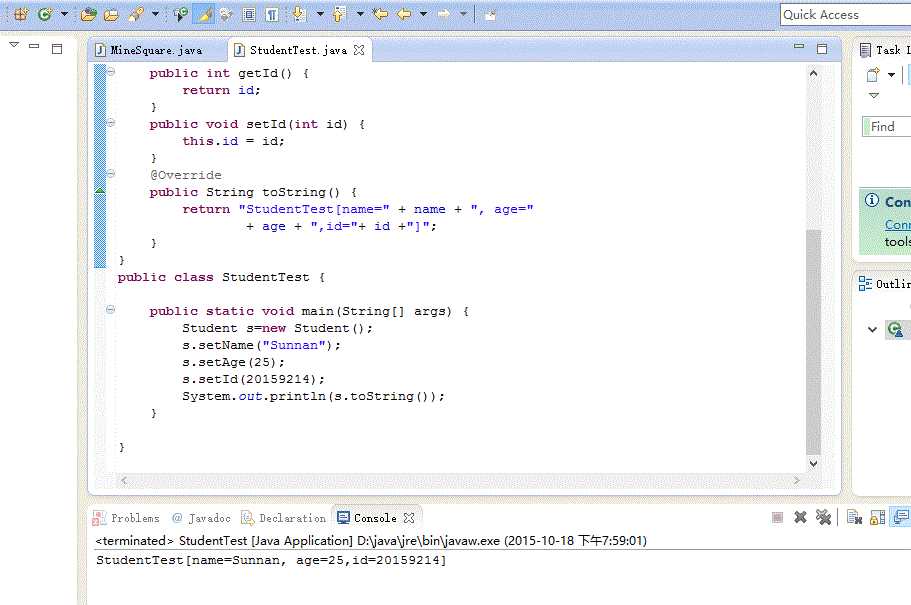Open the Next Annotation dropdown arrow
The image size is (911, 605).
click(x=320, y=14)
